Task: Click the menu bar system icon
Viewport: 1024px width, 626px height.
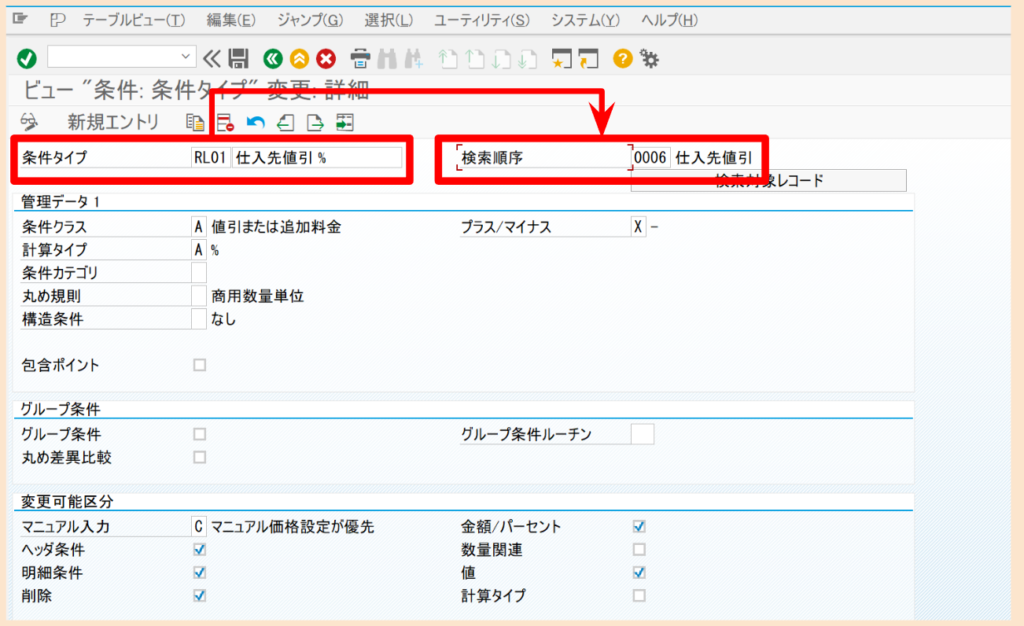Action: pyautogui.click(x=20, y=19)
